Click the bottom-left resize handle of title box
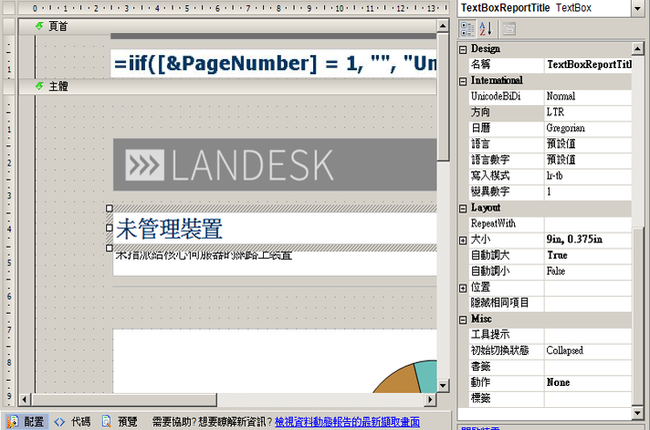 pos(109,248)
